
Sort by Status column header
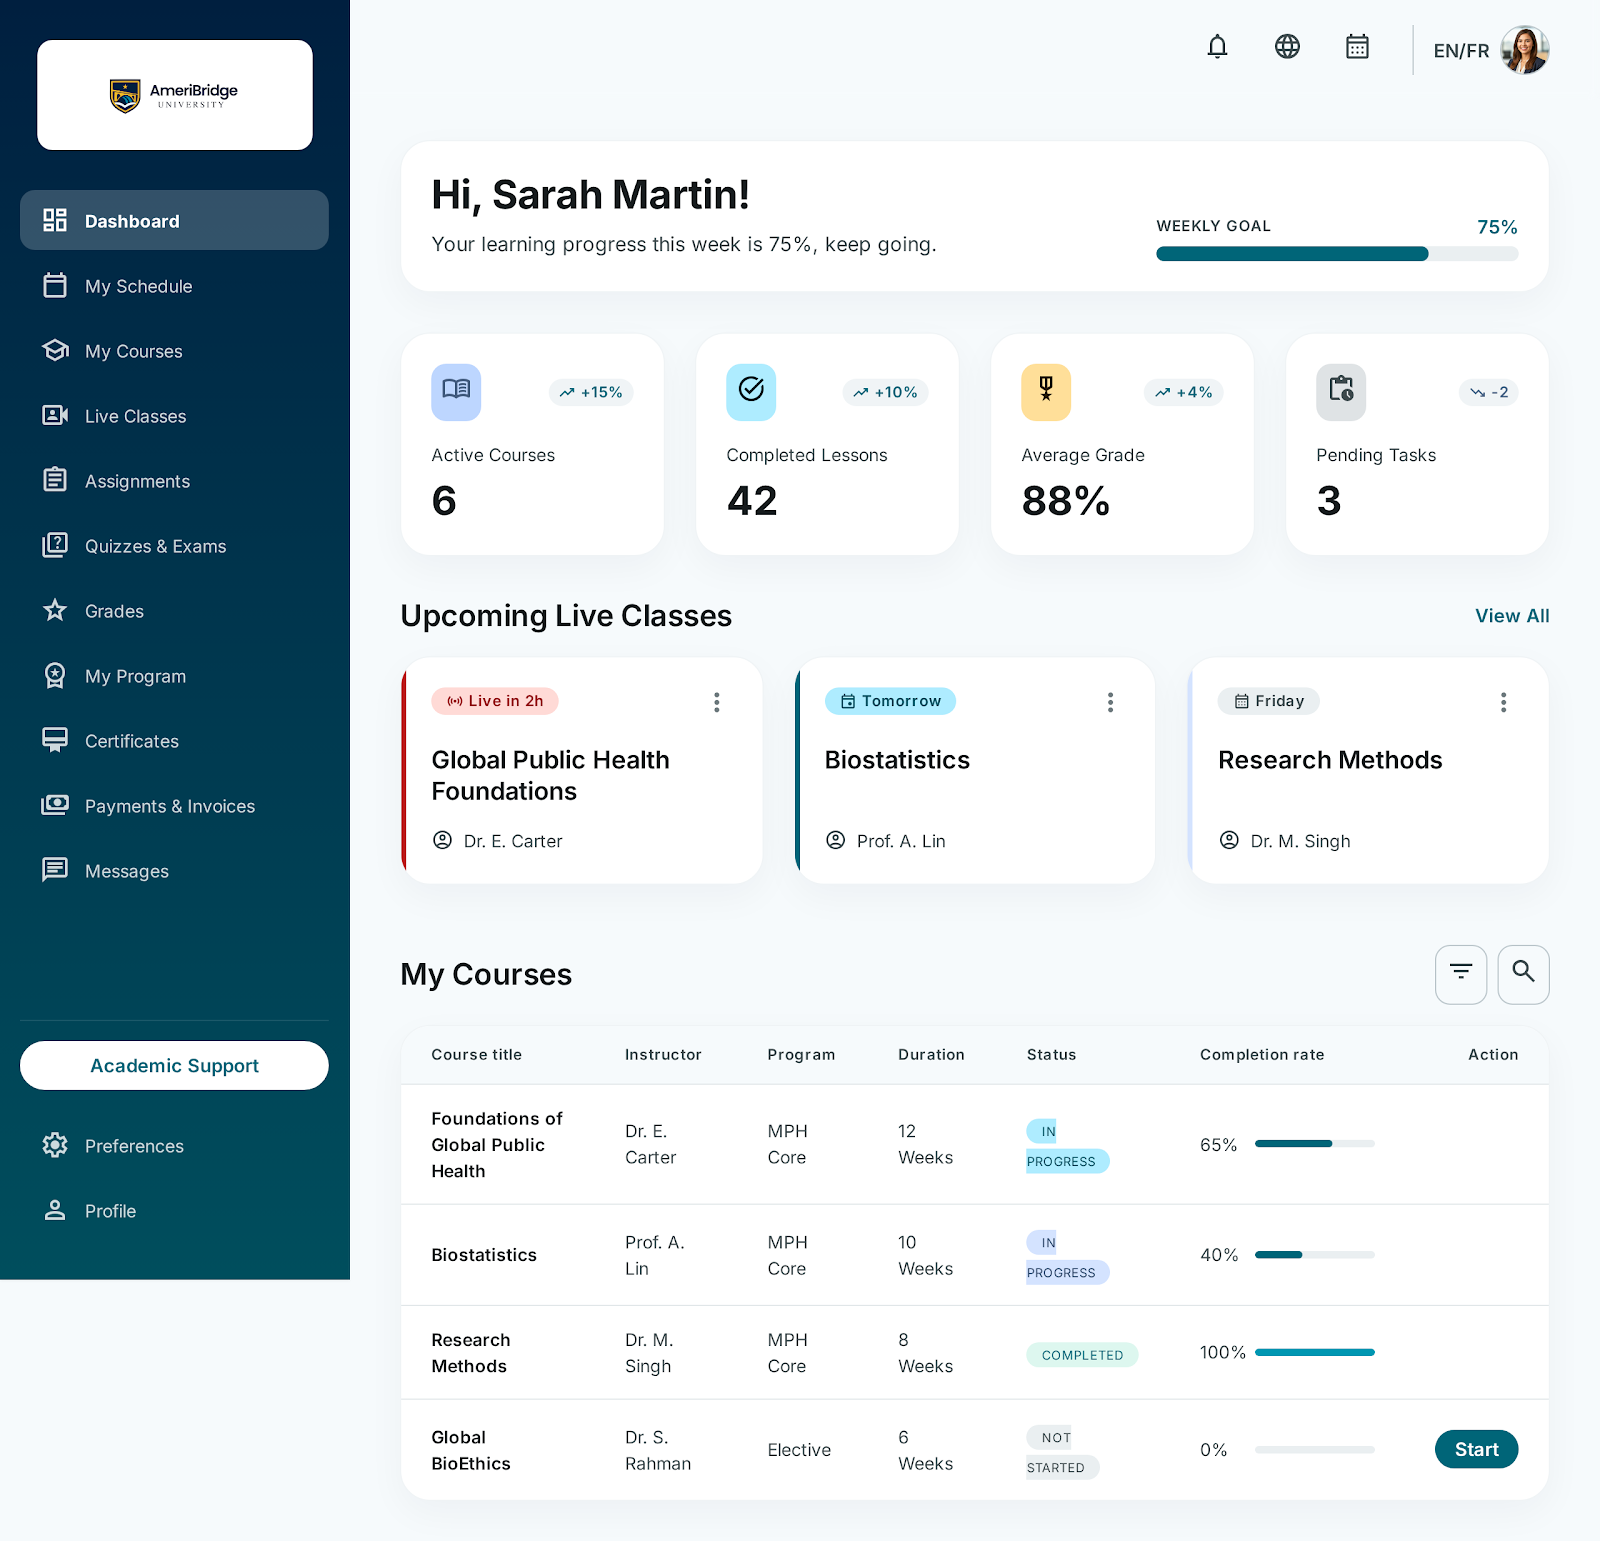coord(1051,1054)
